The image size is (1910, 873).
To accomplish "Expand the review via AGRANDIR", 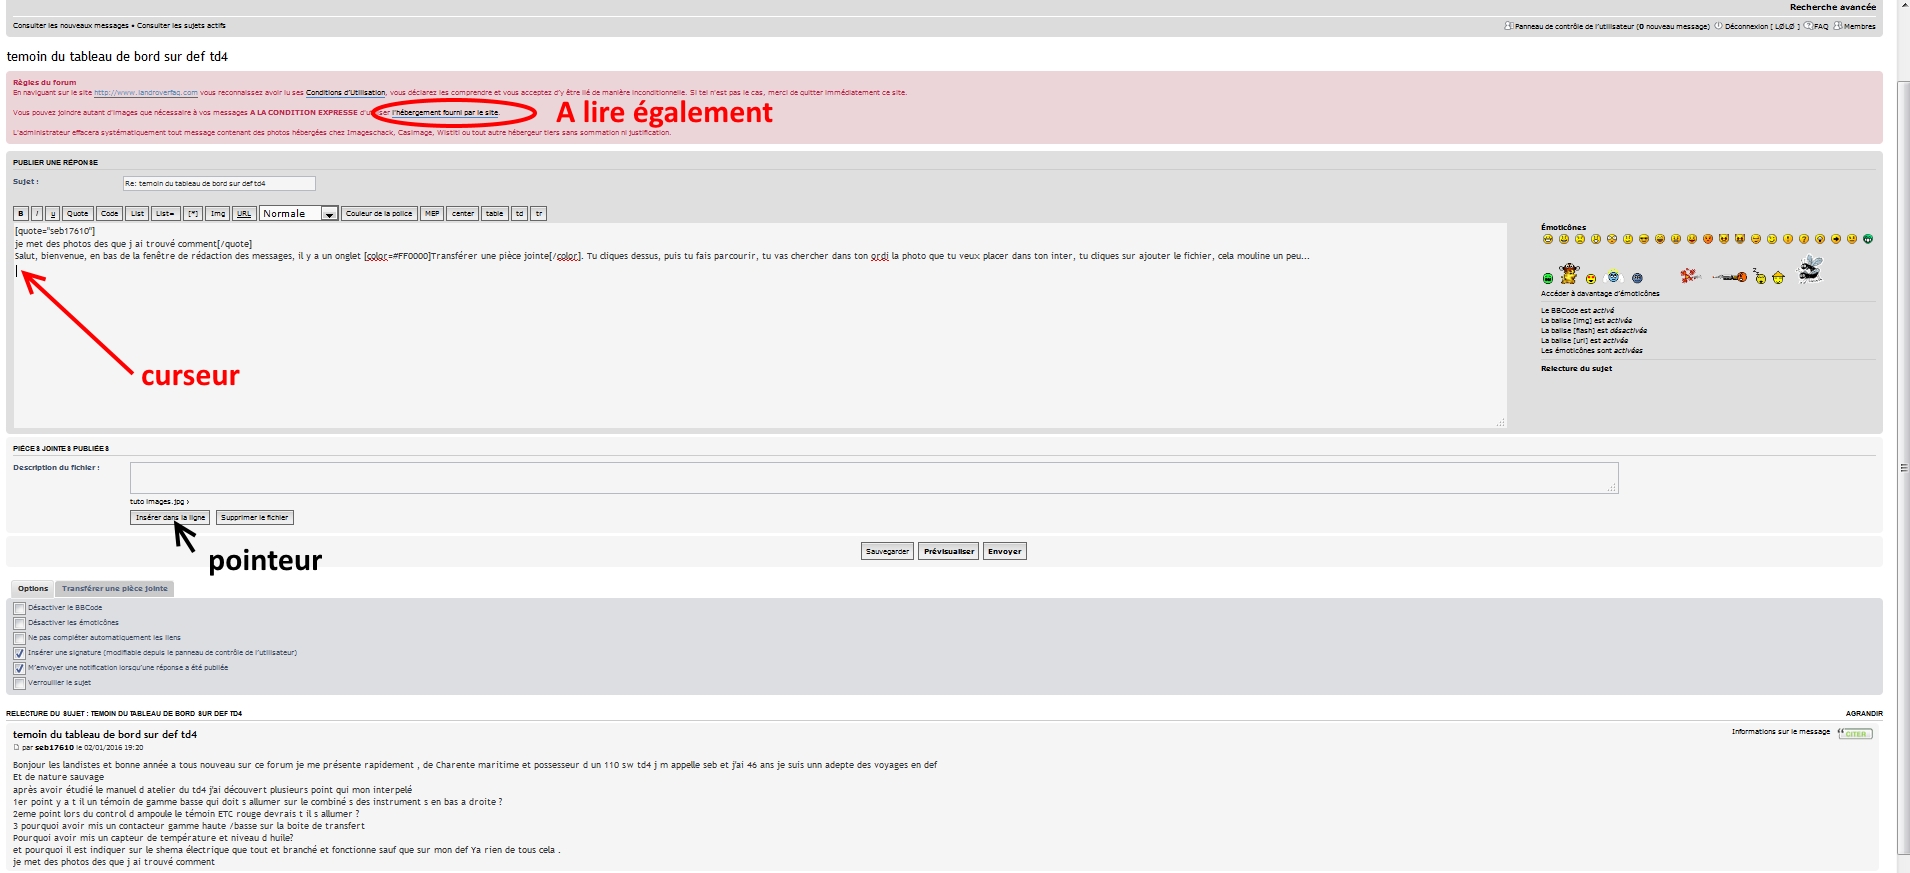I will [1863, 714].
